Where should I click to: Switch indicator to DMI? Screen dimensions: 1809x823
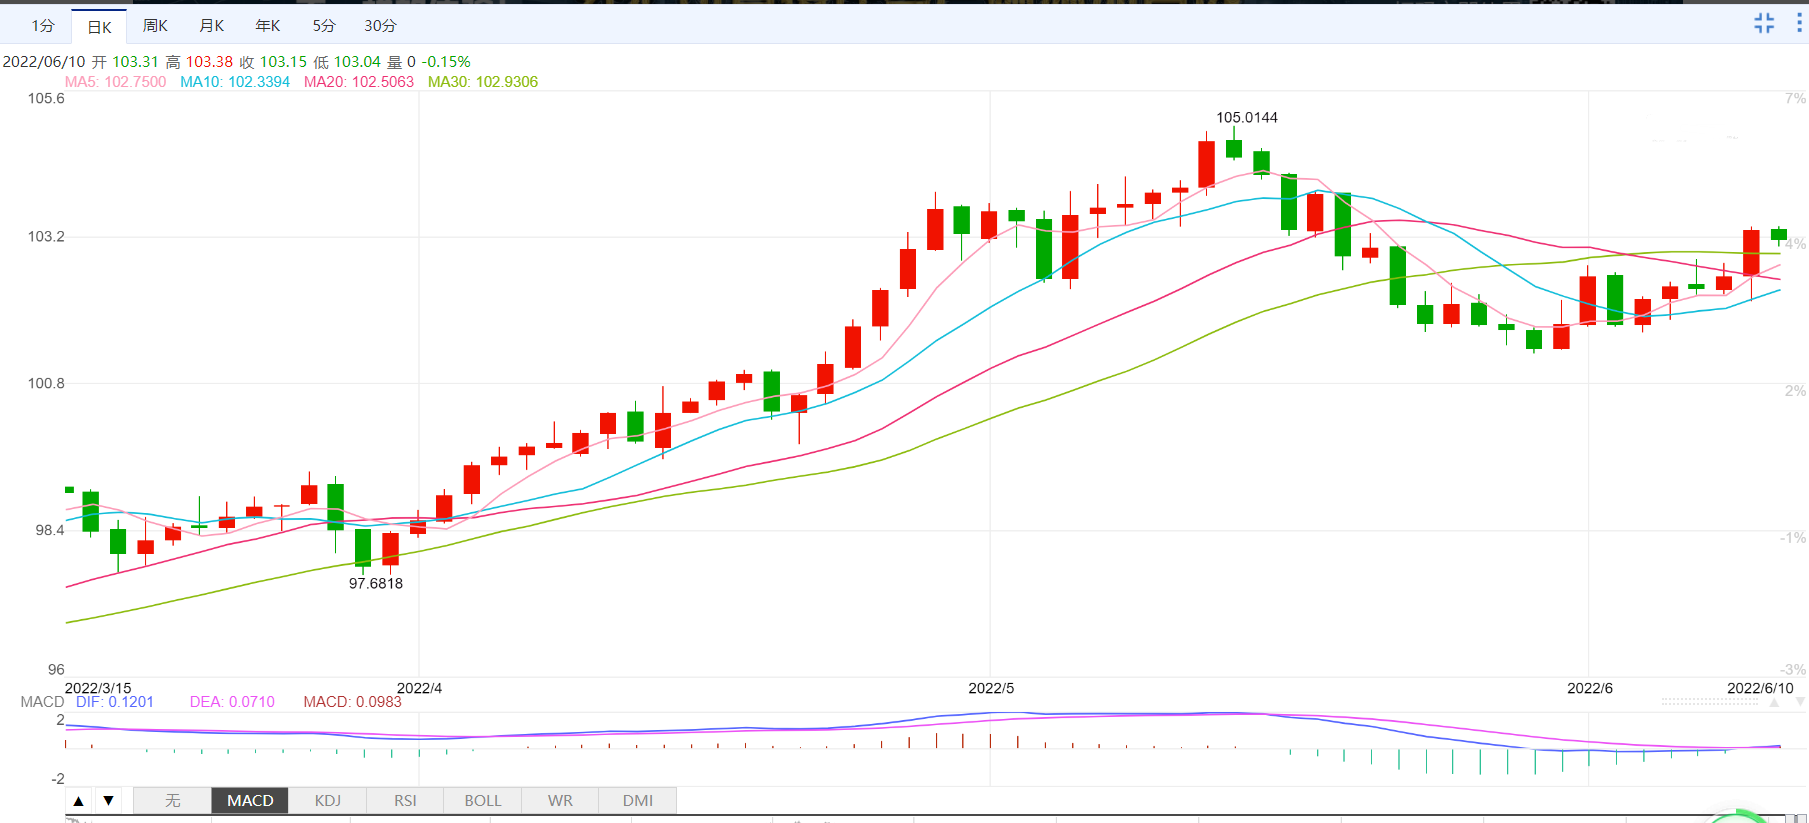coord(638,801)
